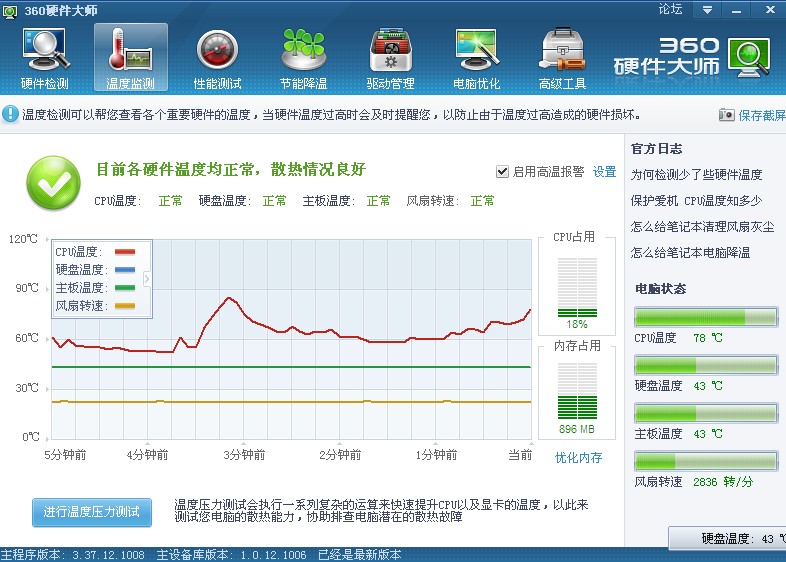Minimize the 360硬件大师 window
The height and width of the screenshot is (562, 786).
(736, 10)
